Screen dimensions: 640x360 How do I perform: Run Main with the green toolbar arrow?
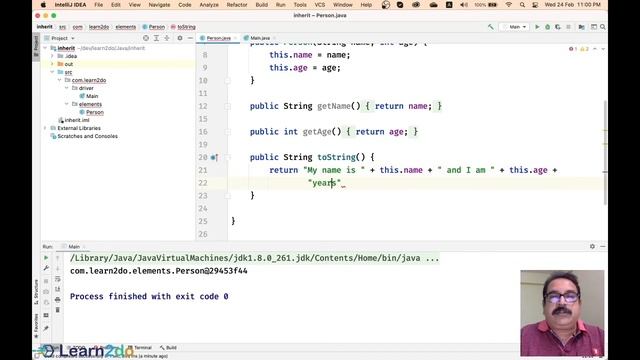(537, 27)
